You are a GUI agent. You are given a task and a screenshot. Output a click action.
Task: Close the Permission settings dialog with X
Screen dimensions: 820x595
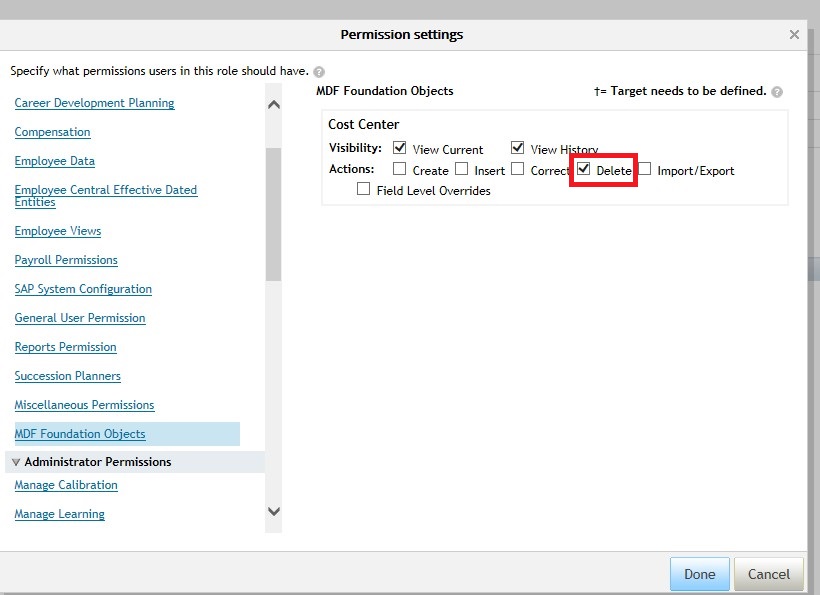tap(794, 35)
